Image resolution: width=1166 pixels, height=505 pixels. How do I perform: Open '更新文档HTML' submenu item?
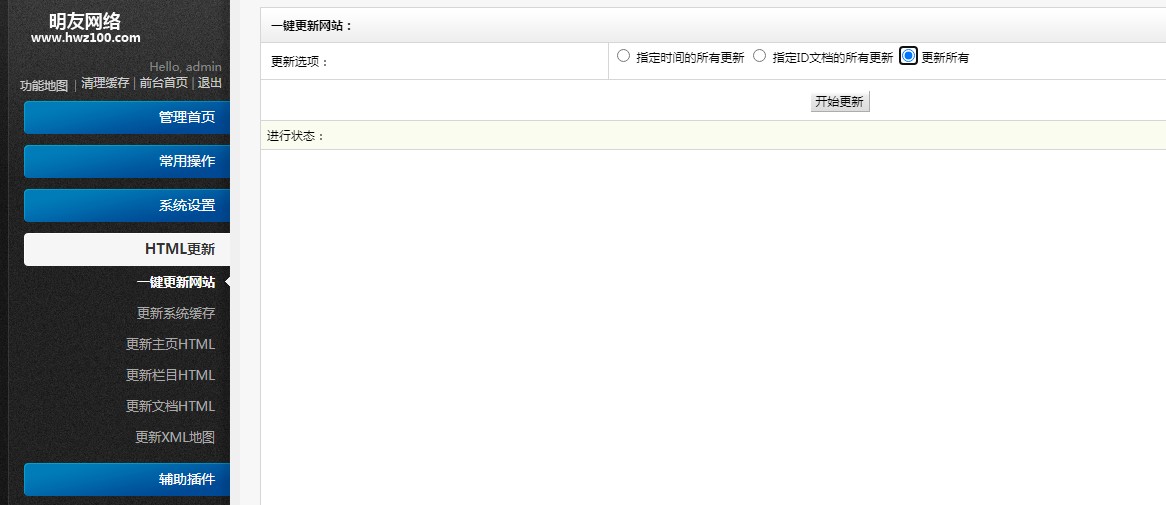[x=170, y=407]
